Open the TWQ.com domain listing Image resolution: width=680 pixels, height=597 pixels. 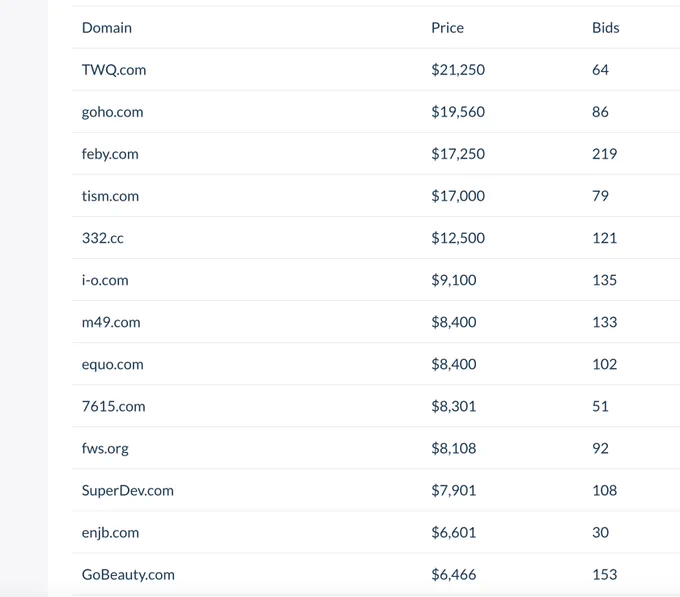tap(114, 70)
